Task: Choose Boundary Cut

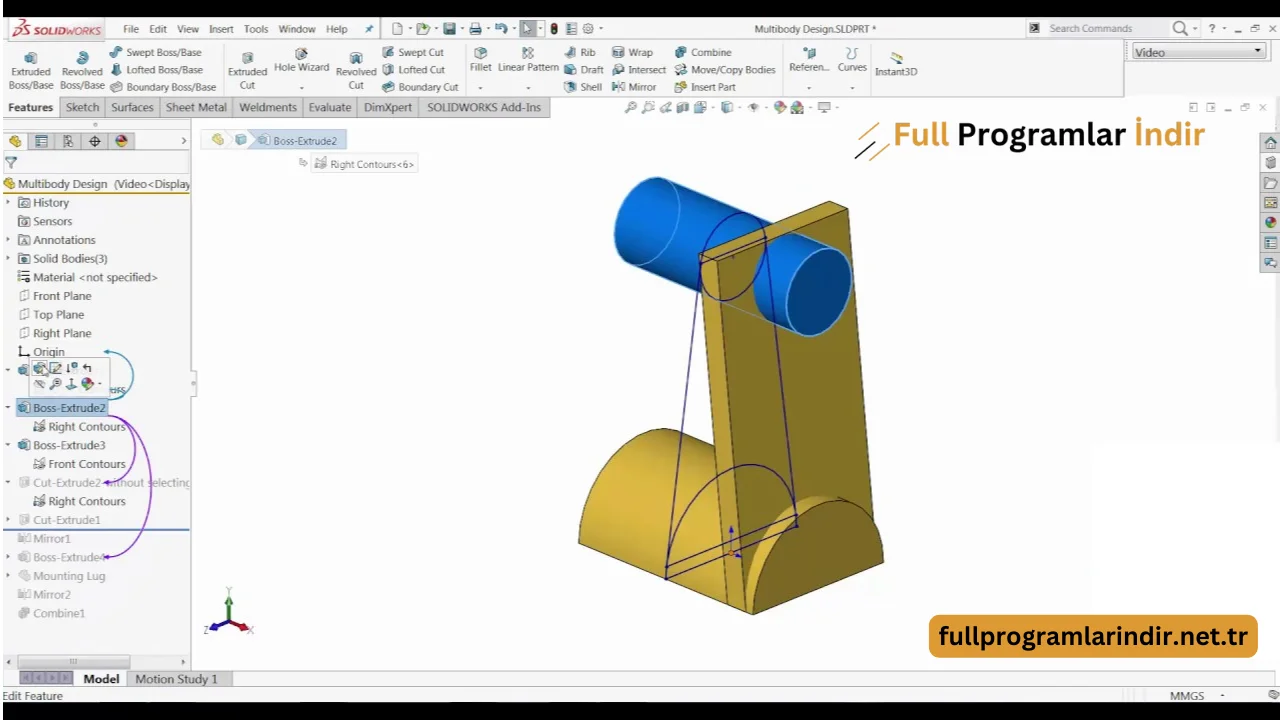Action: [x=420, y=87]
